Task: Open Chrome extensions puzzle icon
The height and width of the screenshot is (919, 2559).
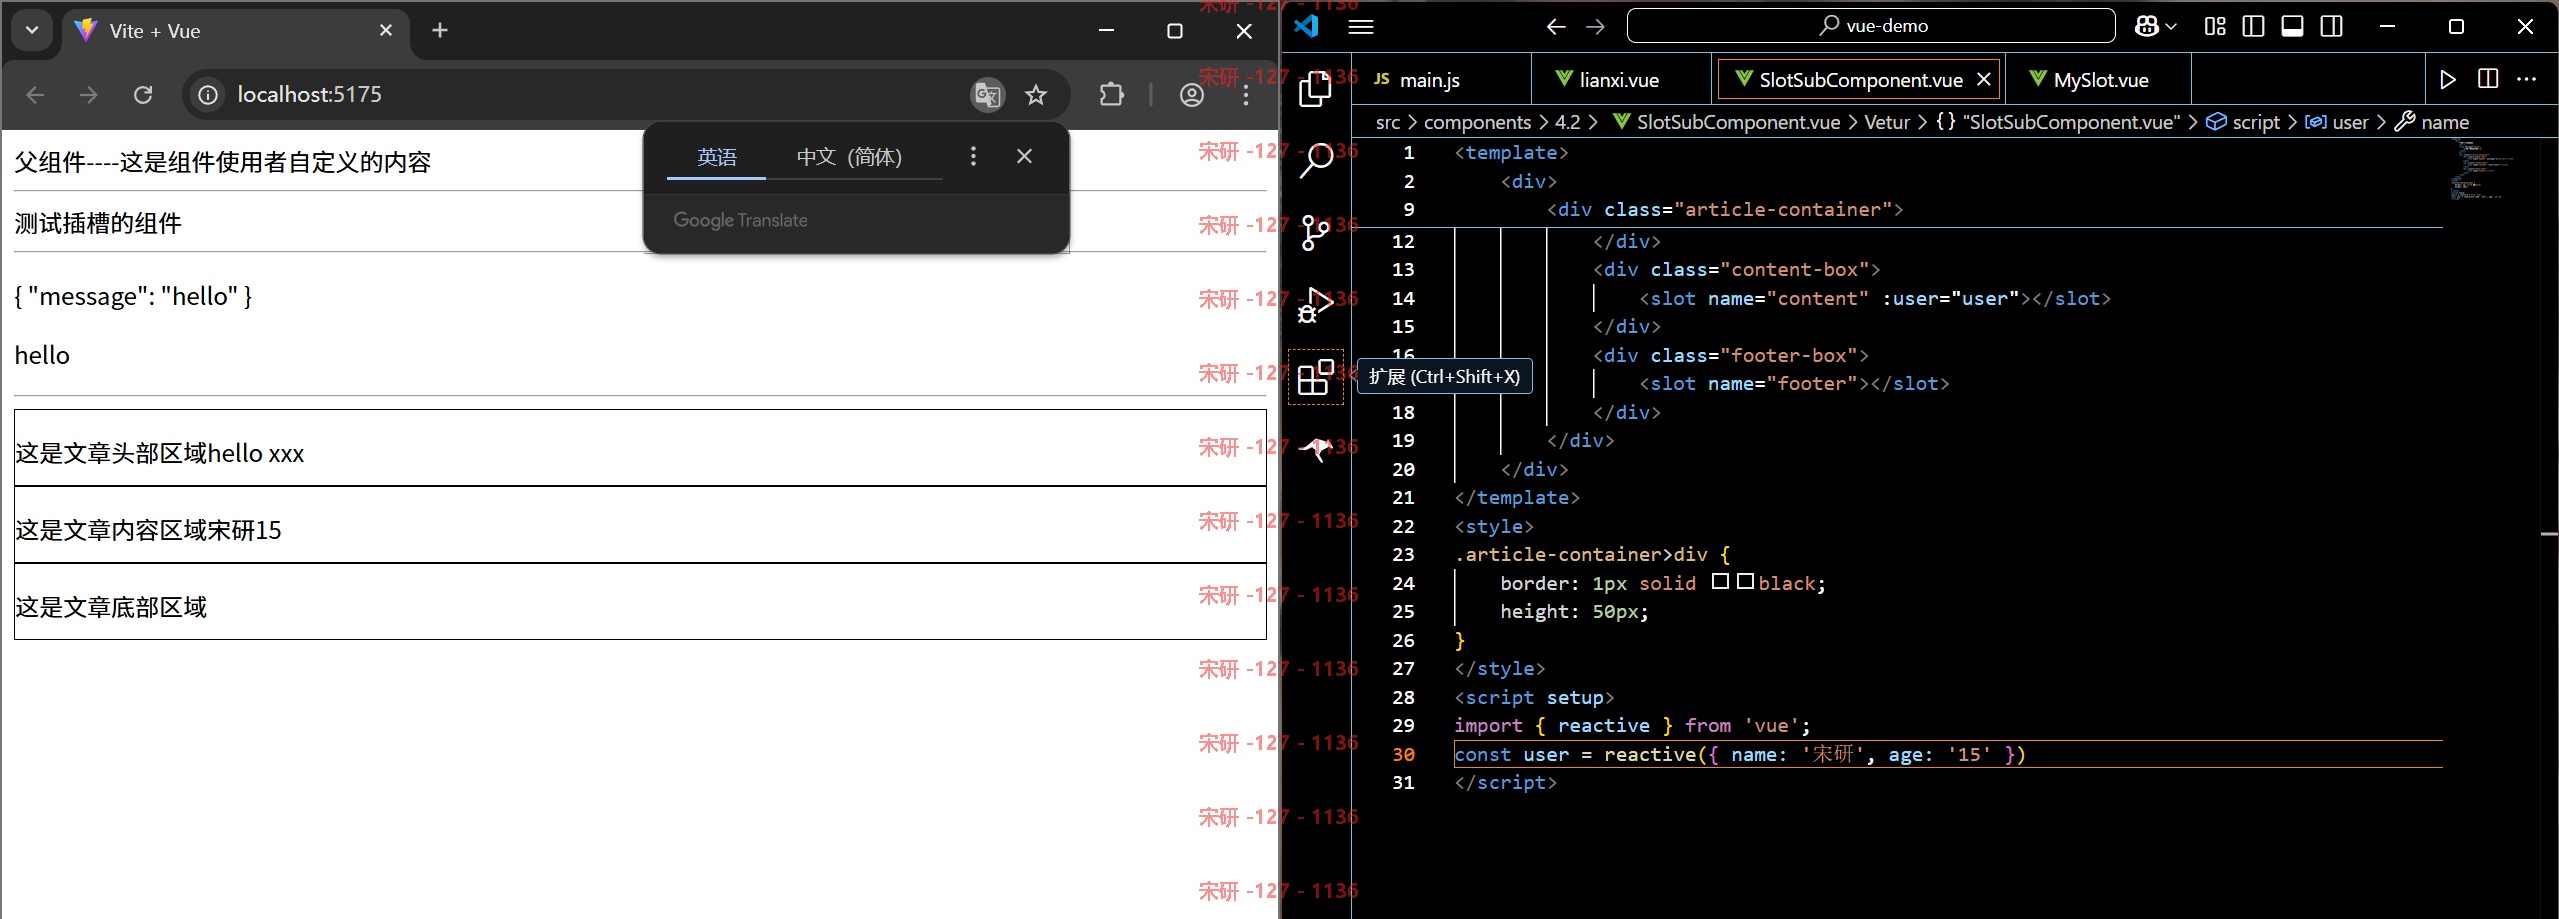Action: coord(1111,95)
